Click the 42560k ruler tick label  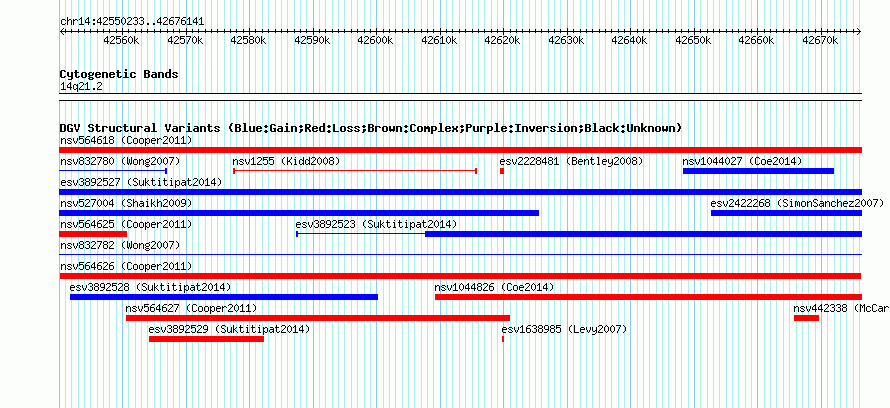coord(122,41)
